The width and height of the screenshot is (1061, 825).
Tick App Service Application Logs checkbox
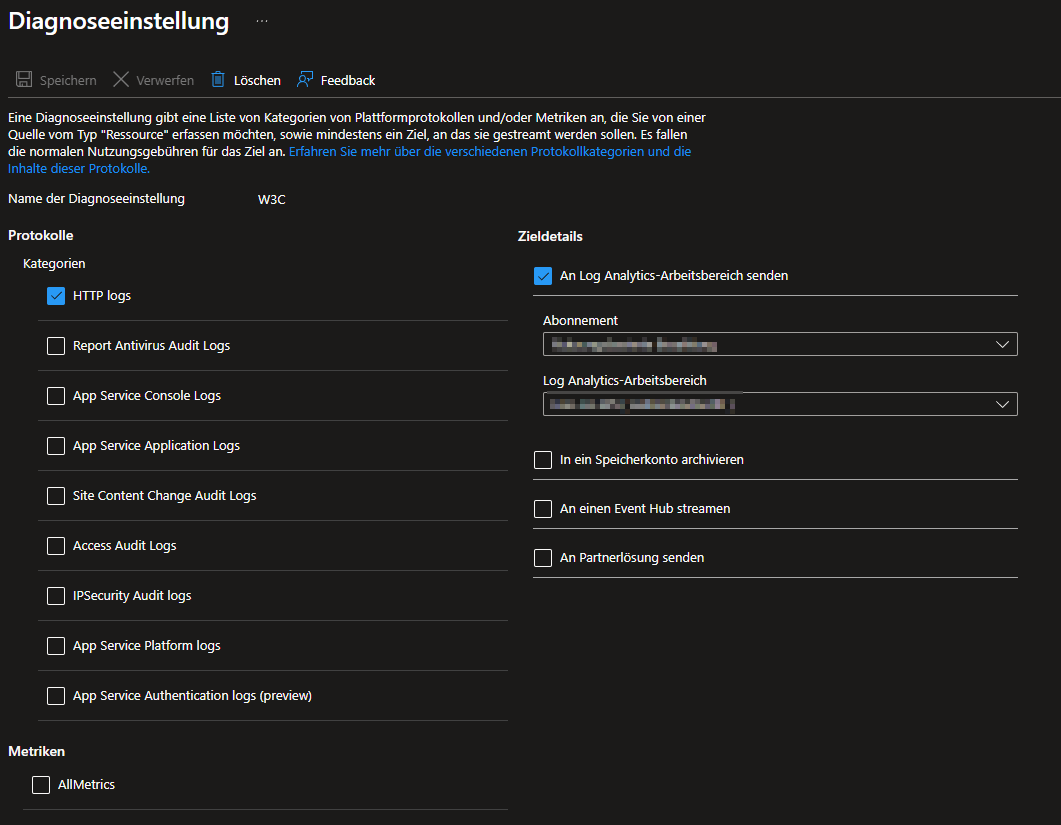[x=56, y=446]
